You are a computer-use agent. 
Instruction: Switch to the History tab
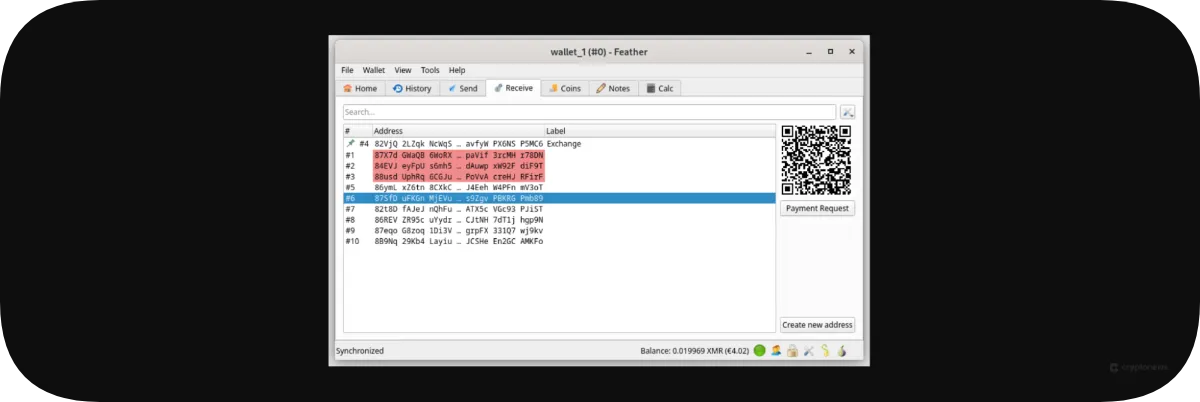click(412, 89)
